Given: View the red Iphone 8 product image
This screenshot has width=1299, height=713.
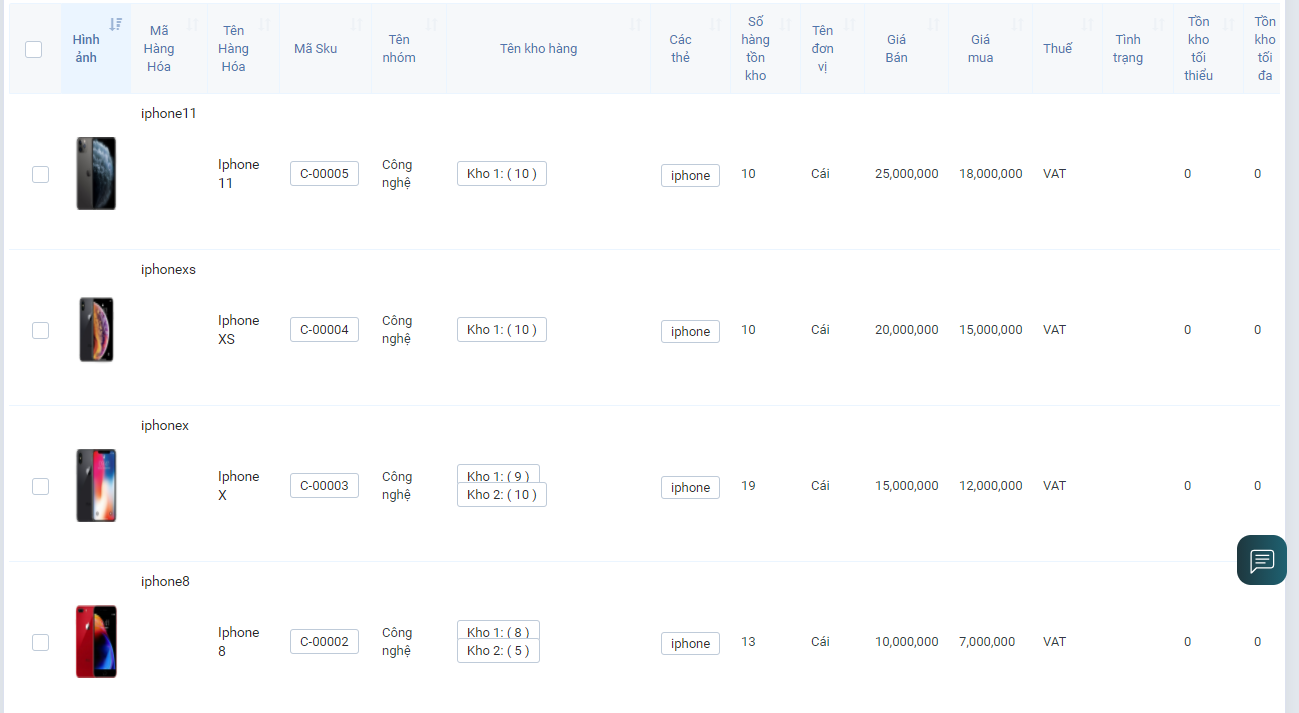Looking at the screenshot, I should tap(96, 641).
